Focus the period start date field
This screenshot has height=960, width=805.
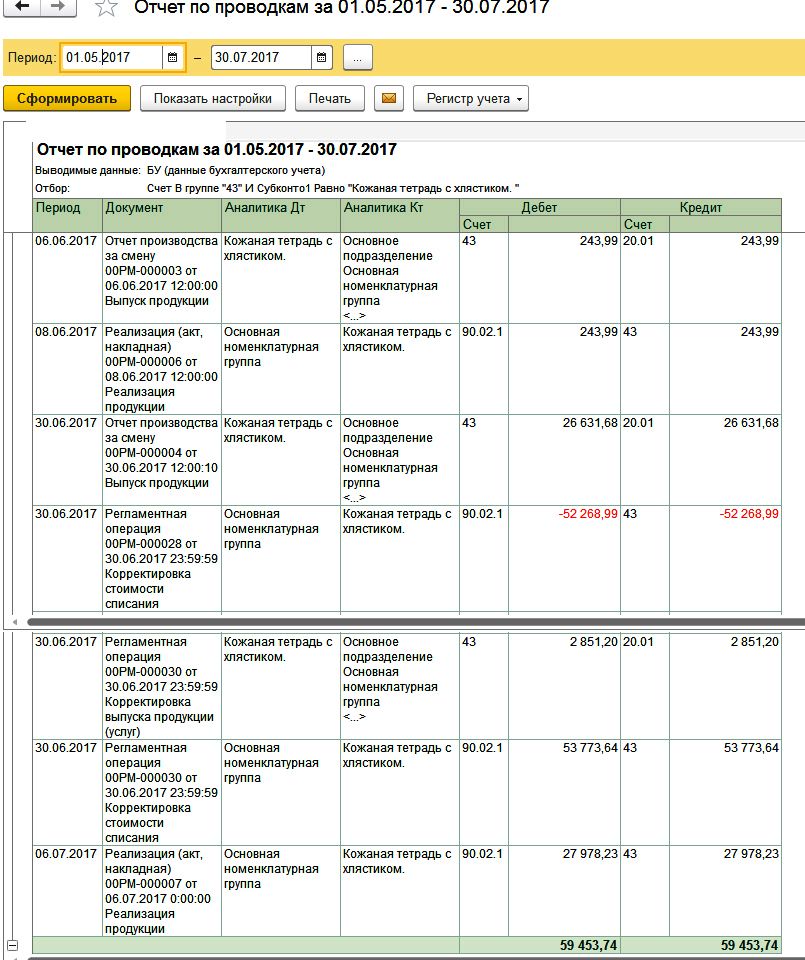[110, 58]
